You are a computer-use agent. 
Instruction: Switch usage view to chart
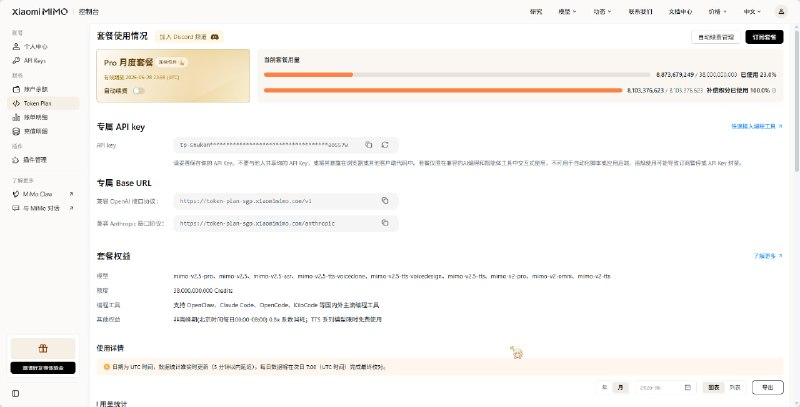tap(714, 388)
